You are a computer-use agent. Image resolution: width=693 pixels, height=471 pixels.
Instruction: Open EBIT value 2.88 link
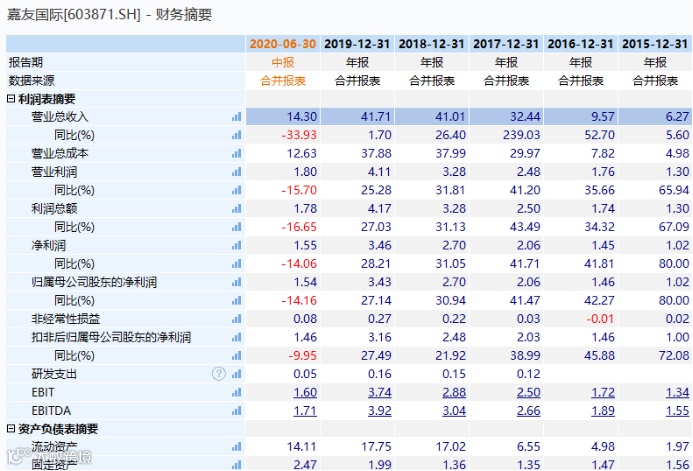[454, 392]
